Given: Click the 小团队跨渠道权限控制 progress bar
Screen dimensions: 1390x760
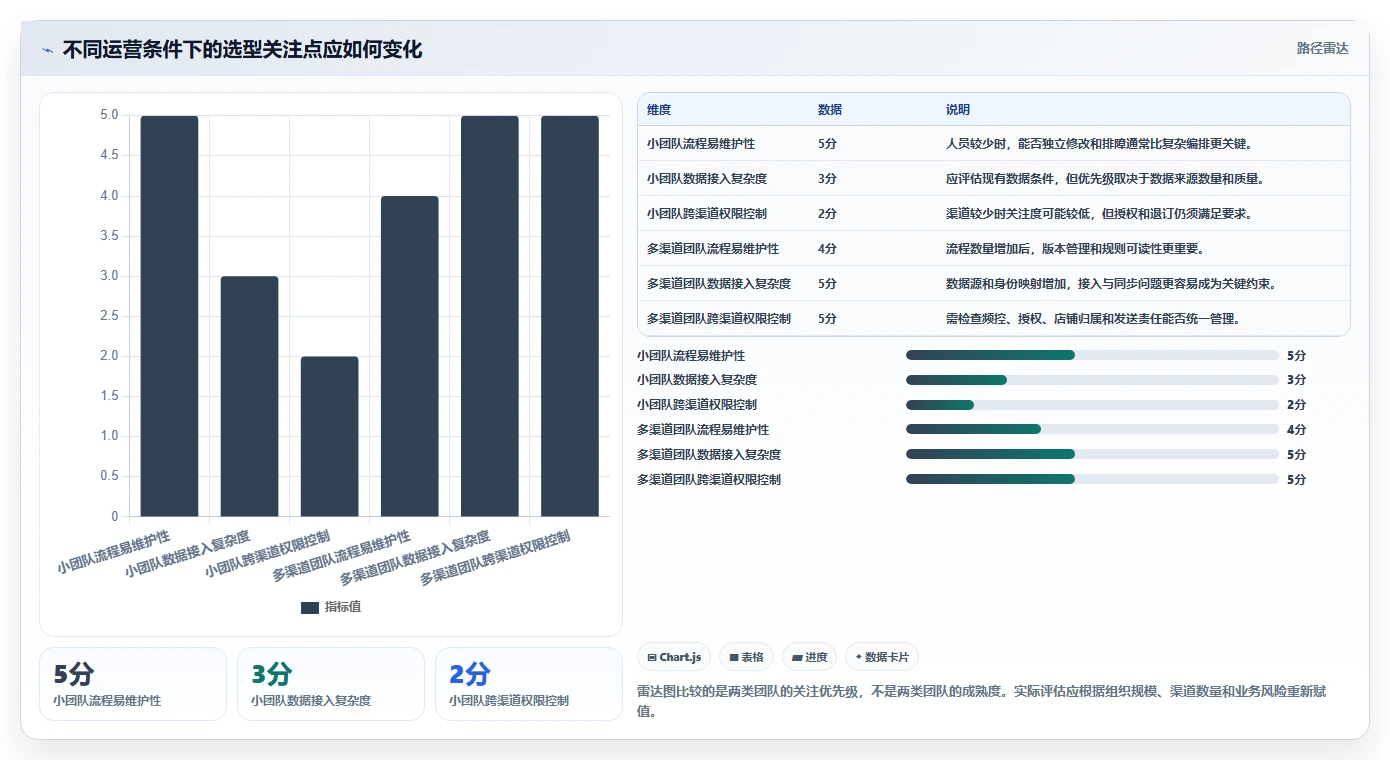Looking at the screenshot, I should click(1092, 405).
